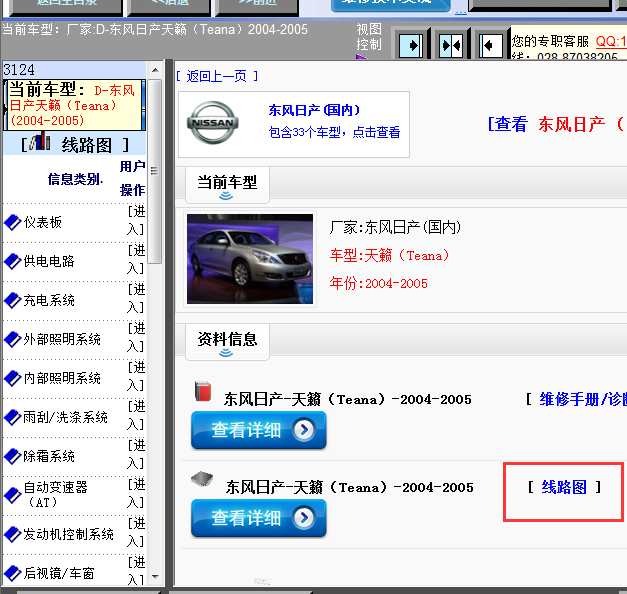Click the blue diamond icon next to 除霜系统

tap(12, 456)
